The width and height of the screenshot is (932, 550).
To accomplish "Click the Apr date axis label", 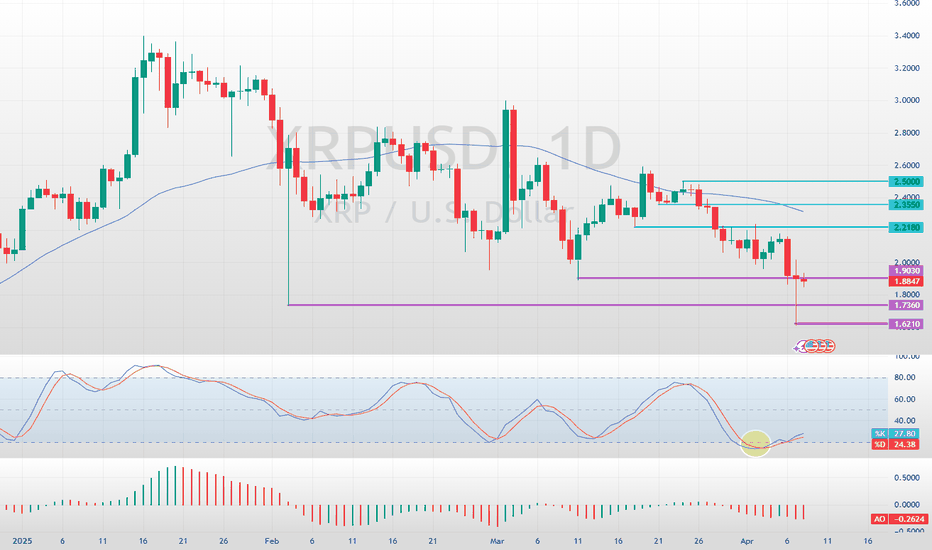I will (x=747, y=541).
